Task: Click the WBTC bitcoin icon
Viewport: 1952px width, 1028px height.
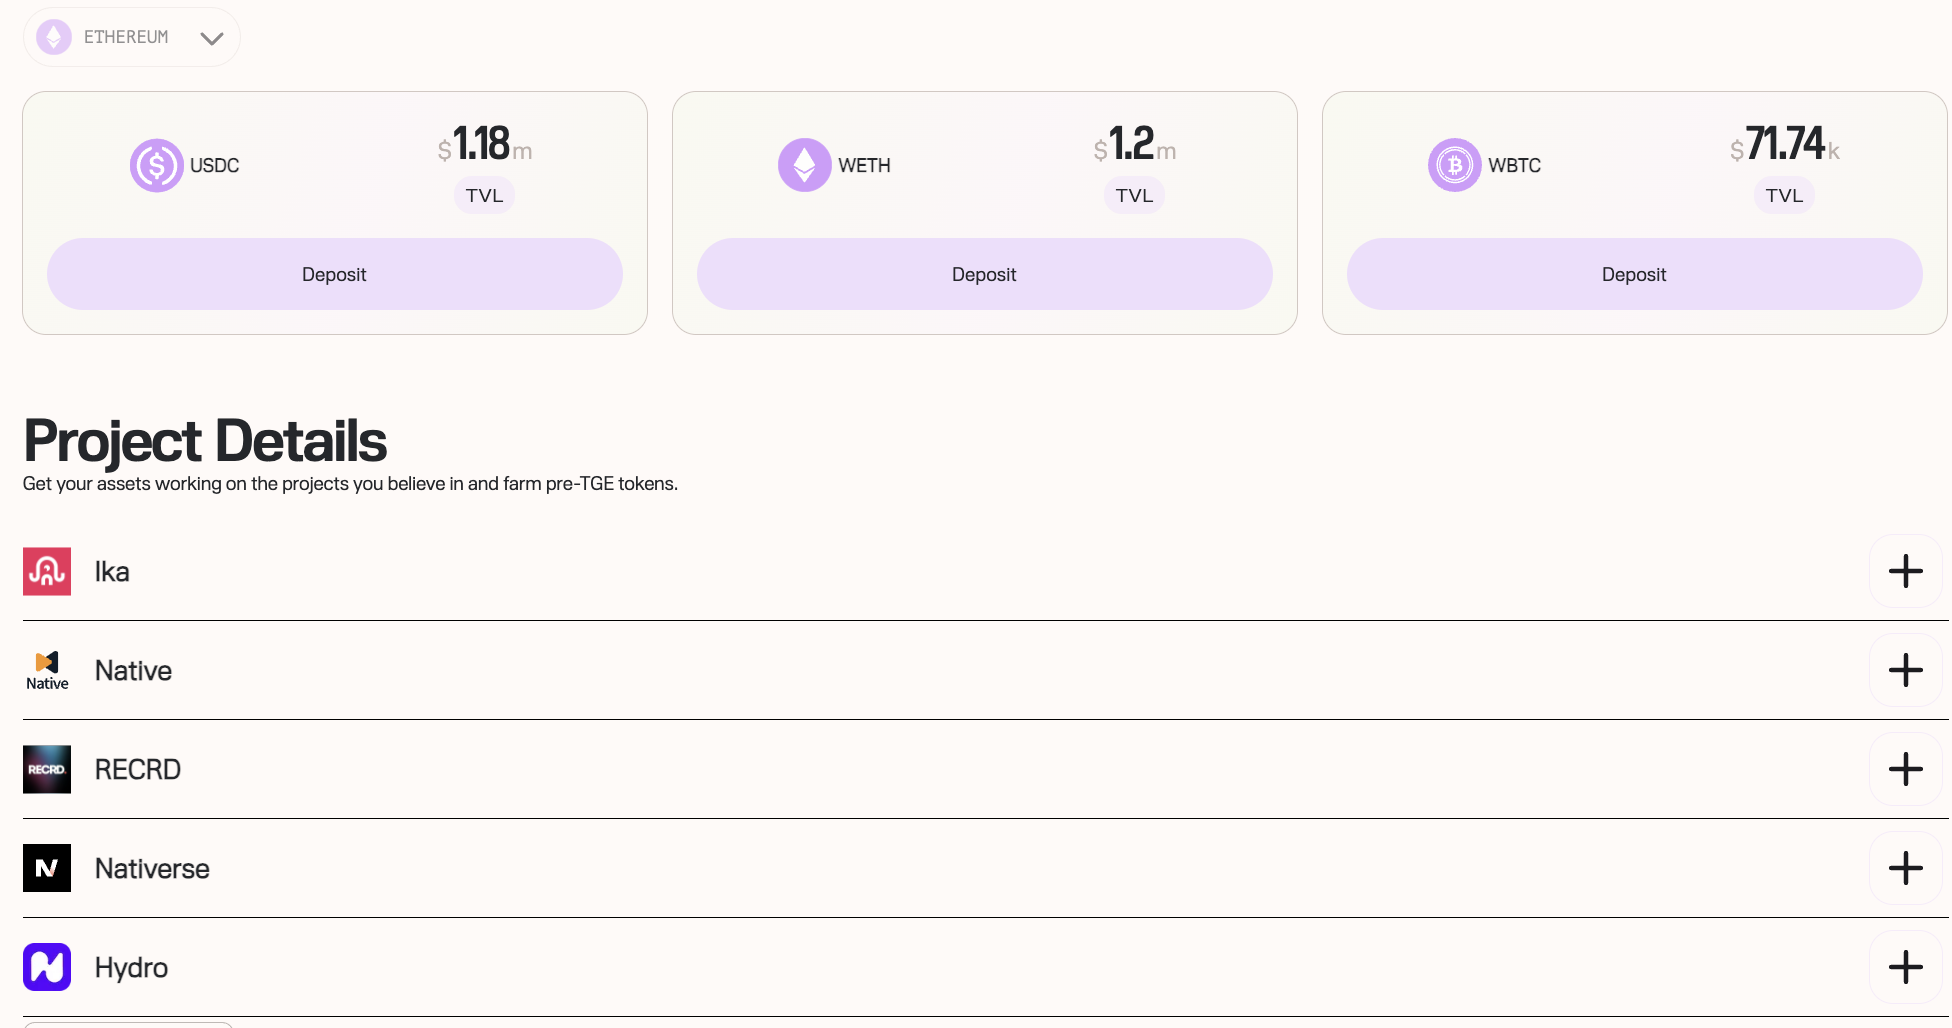Action: 1454,165
